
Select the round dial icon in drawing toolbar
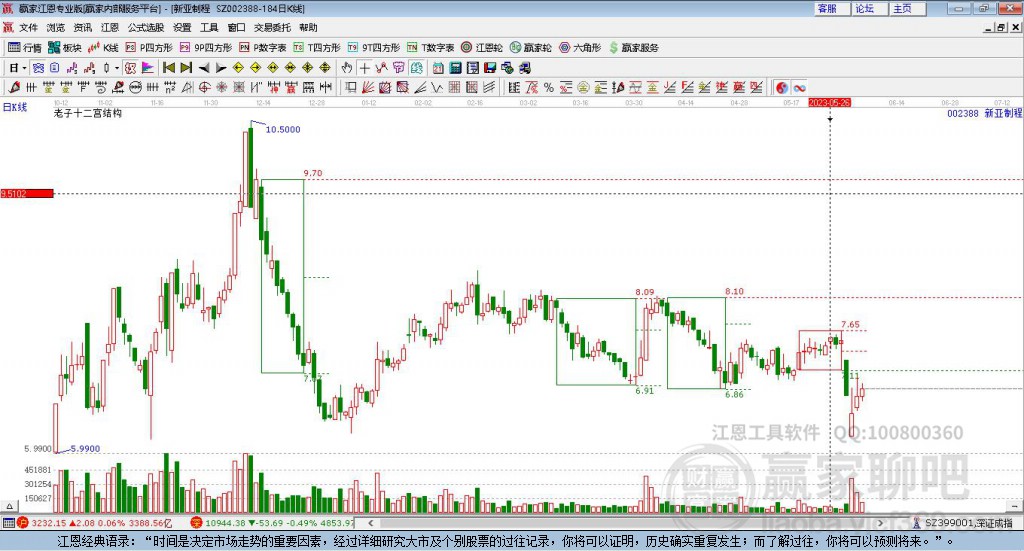click(136, 87)
